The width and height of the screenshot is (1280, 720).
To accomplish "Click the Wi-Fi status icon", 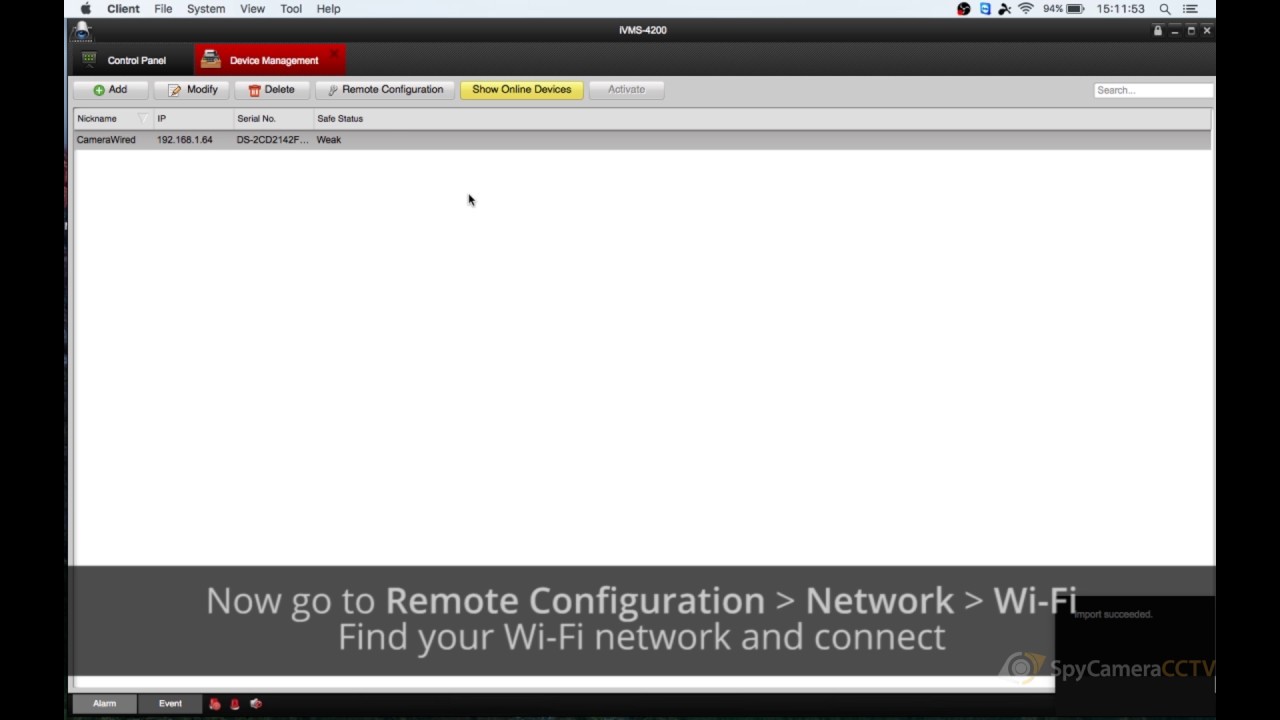I will click(1026, 9).
